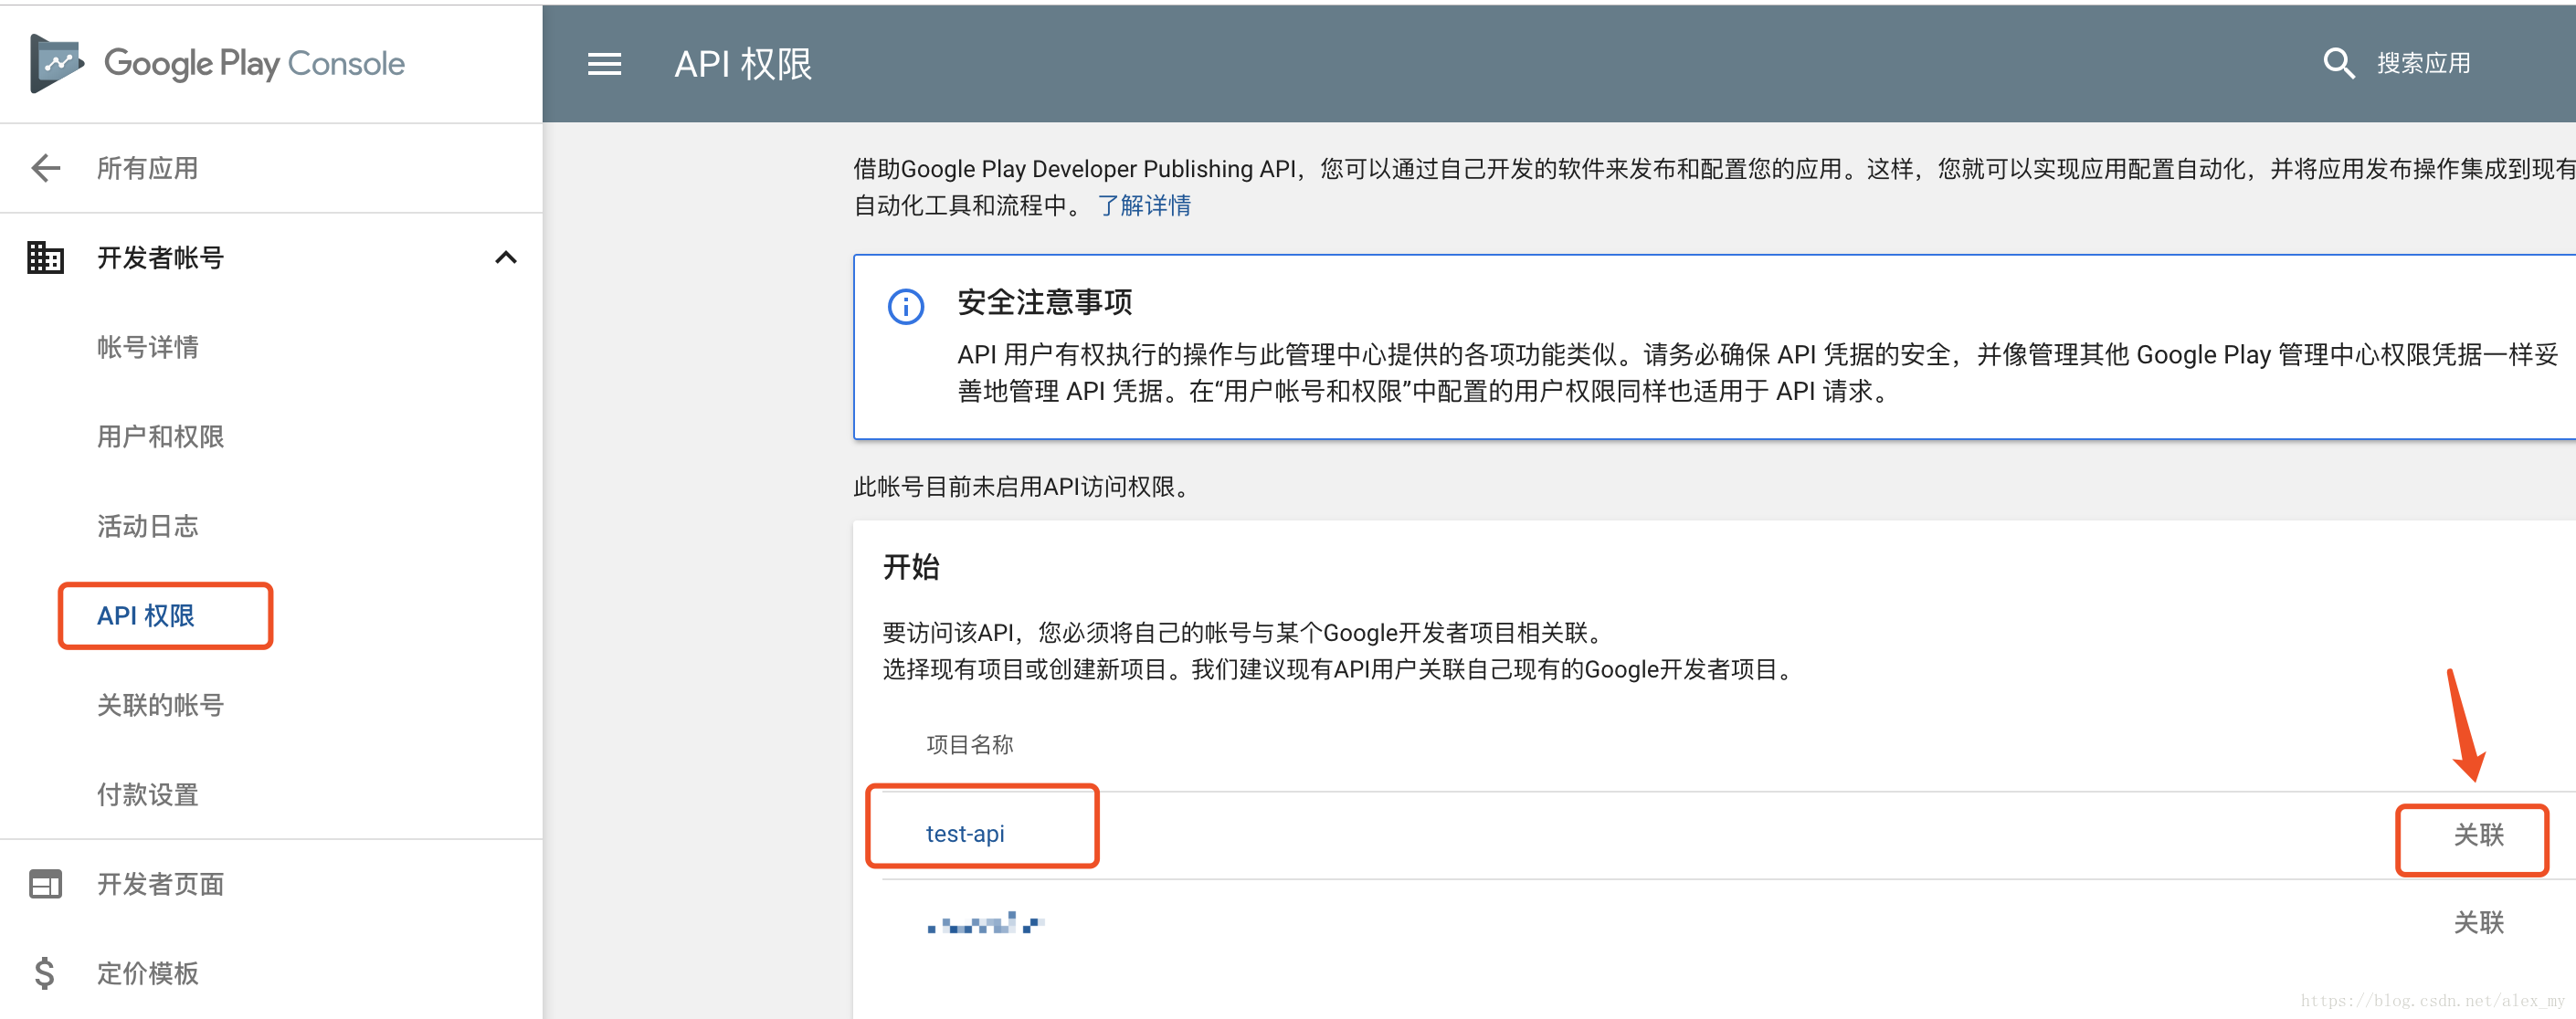Viewport: 2576px width, 1019px height.
Task: Click the 搜索应用 search field
Action: coord(2423,63)
